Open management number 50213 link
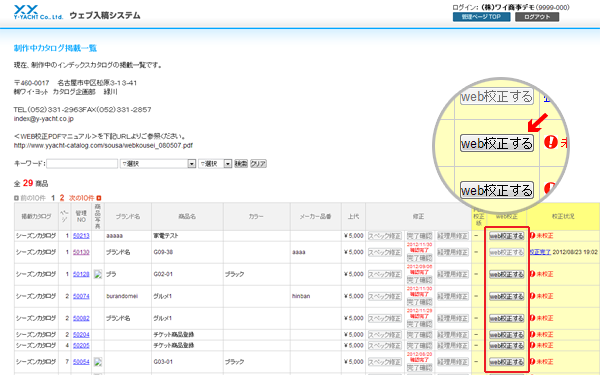This screenshot has height=375, width=600. (x=81, y=236)
